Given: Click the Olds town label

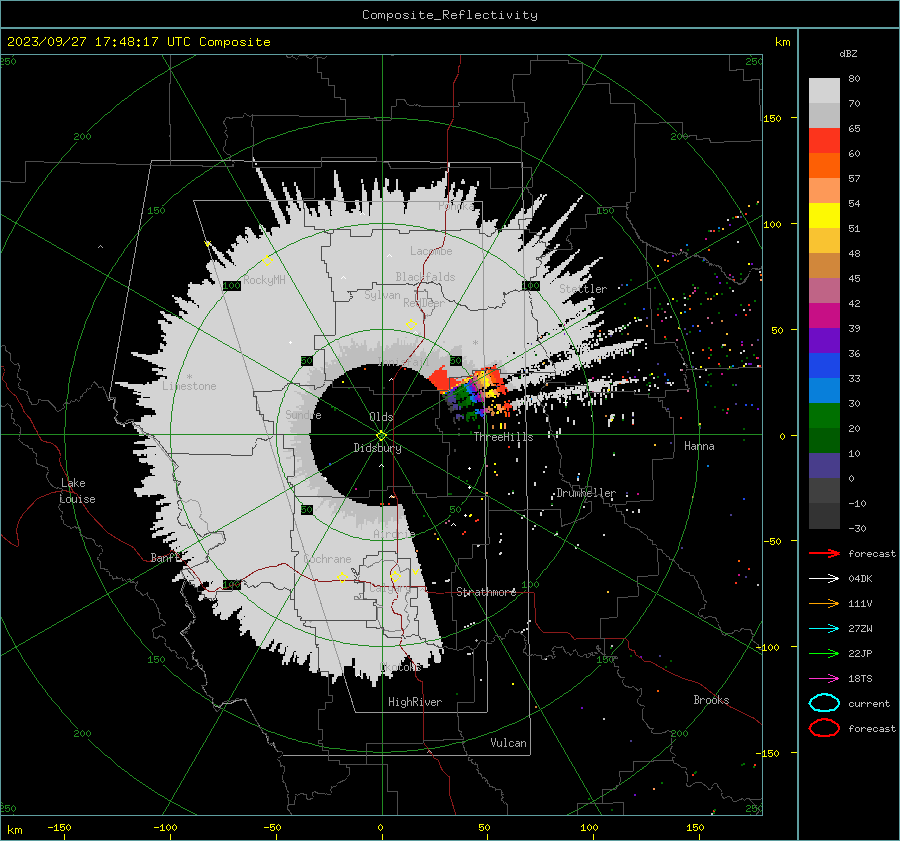Looking at the screenshot, I should tap(381, 417).
